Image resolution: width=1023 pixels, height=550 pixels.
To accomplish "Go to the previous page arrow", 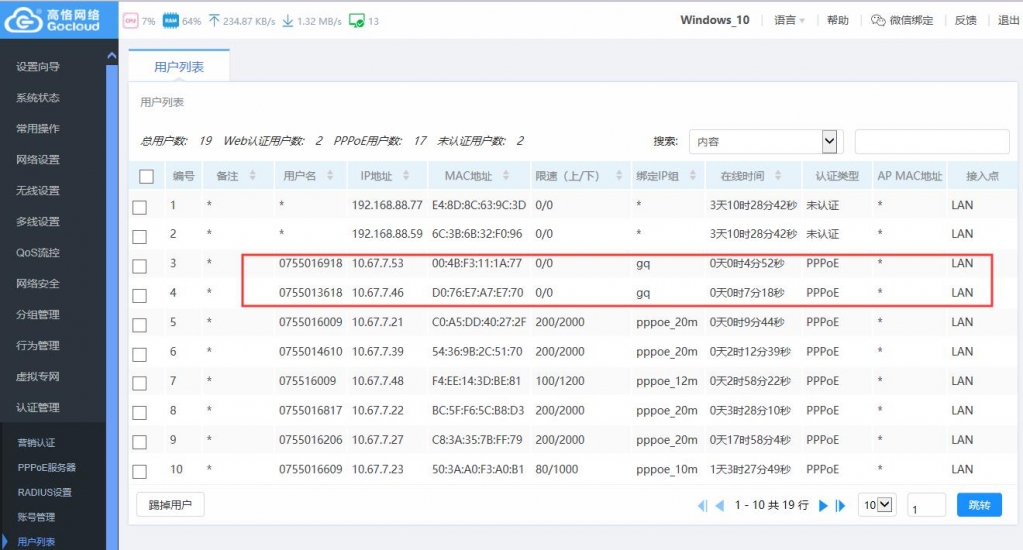I will [720, 505].
